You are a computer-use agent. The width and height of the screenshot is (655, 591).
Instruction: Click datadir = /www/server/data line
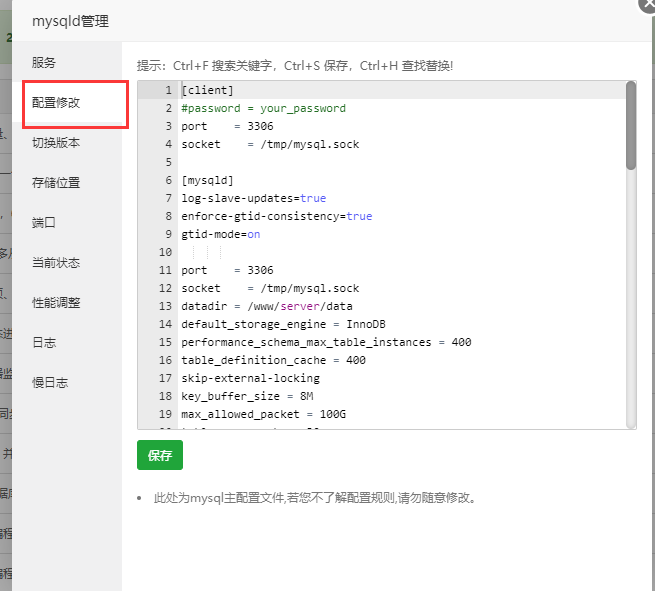pos(267,306)
